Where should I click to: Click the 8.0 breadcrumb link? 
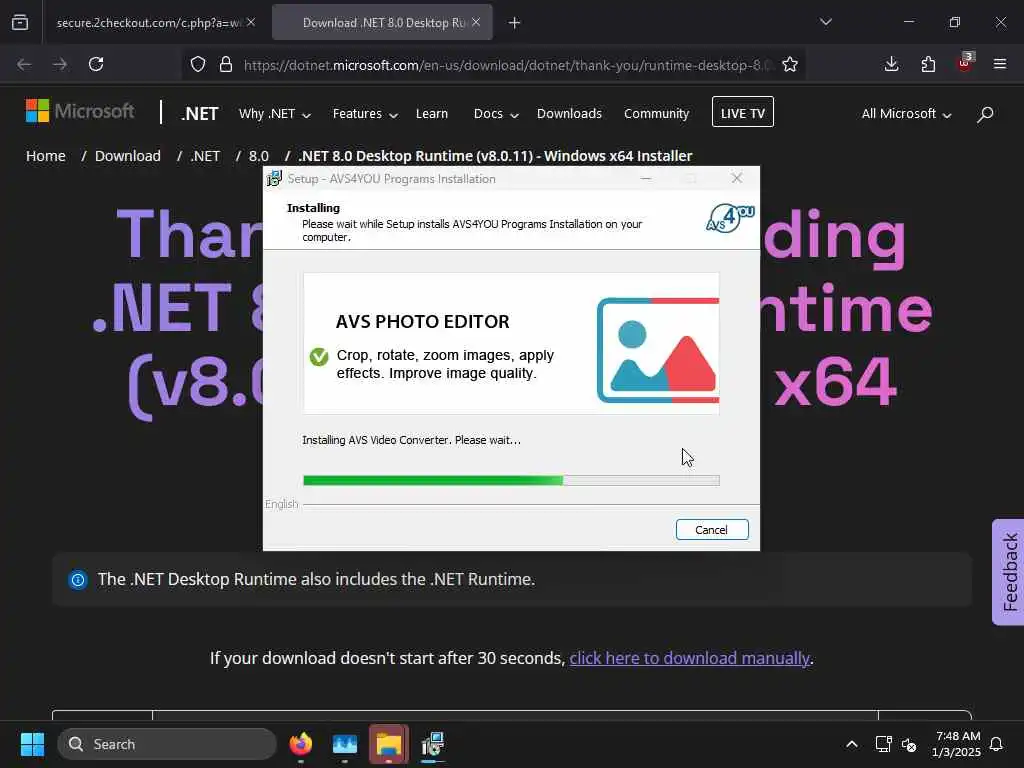pyautogui.click(x=259, y=156)
